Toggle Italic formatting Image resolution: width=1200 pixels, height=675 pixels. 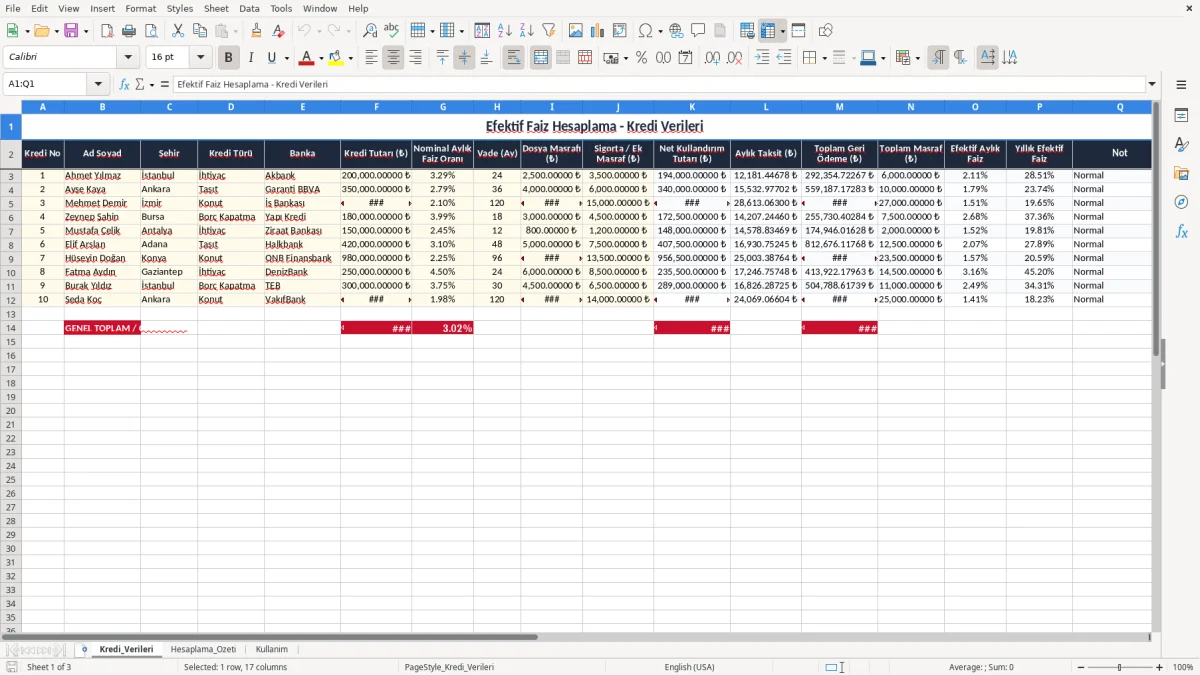point(251,58)
